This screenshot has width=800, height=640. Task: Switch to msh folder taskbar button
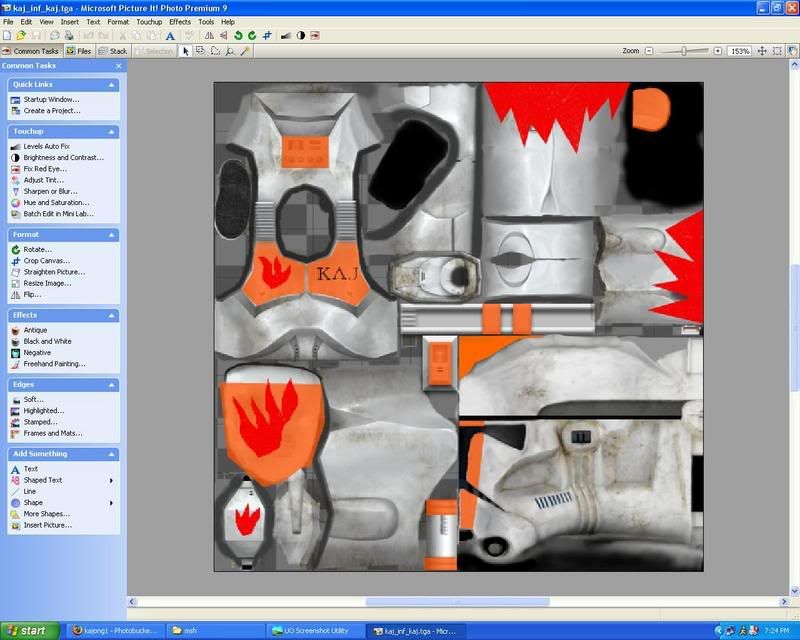216,631
